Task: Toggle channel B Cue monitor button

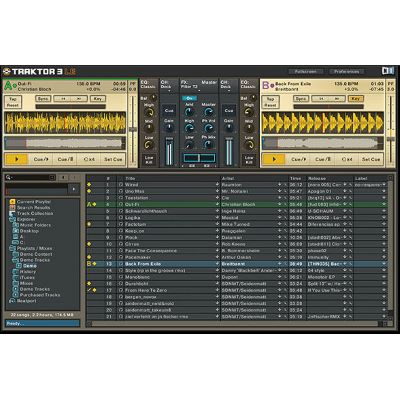Action: pos(229,110)
